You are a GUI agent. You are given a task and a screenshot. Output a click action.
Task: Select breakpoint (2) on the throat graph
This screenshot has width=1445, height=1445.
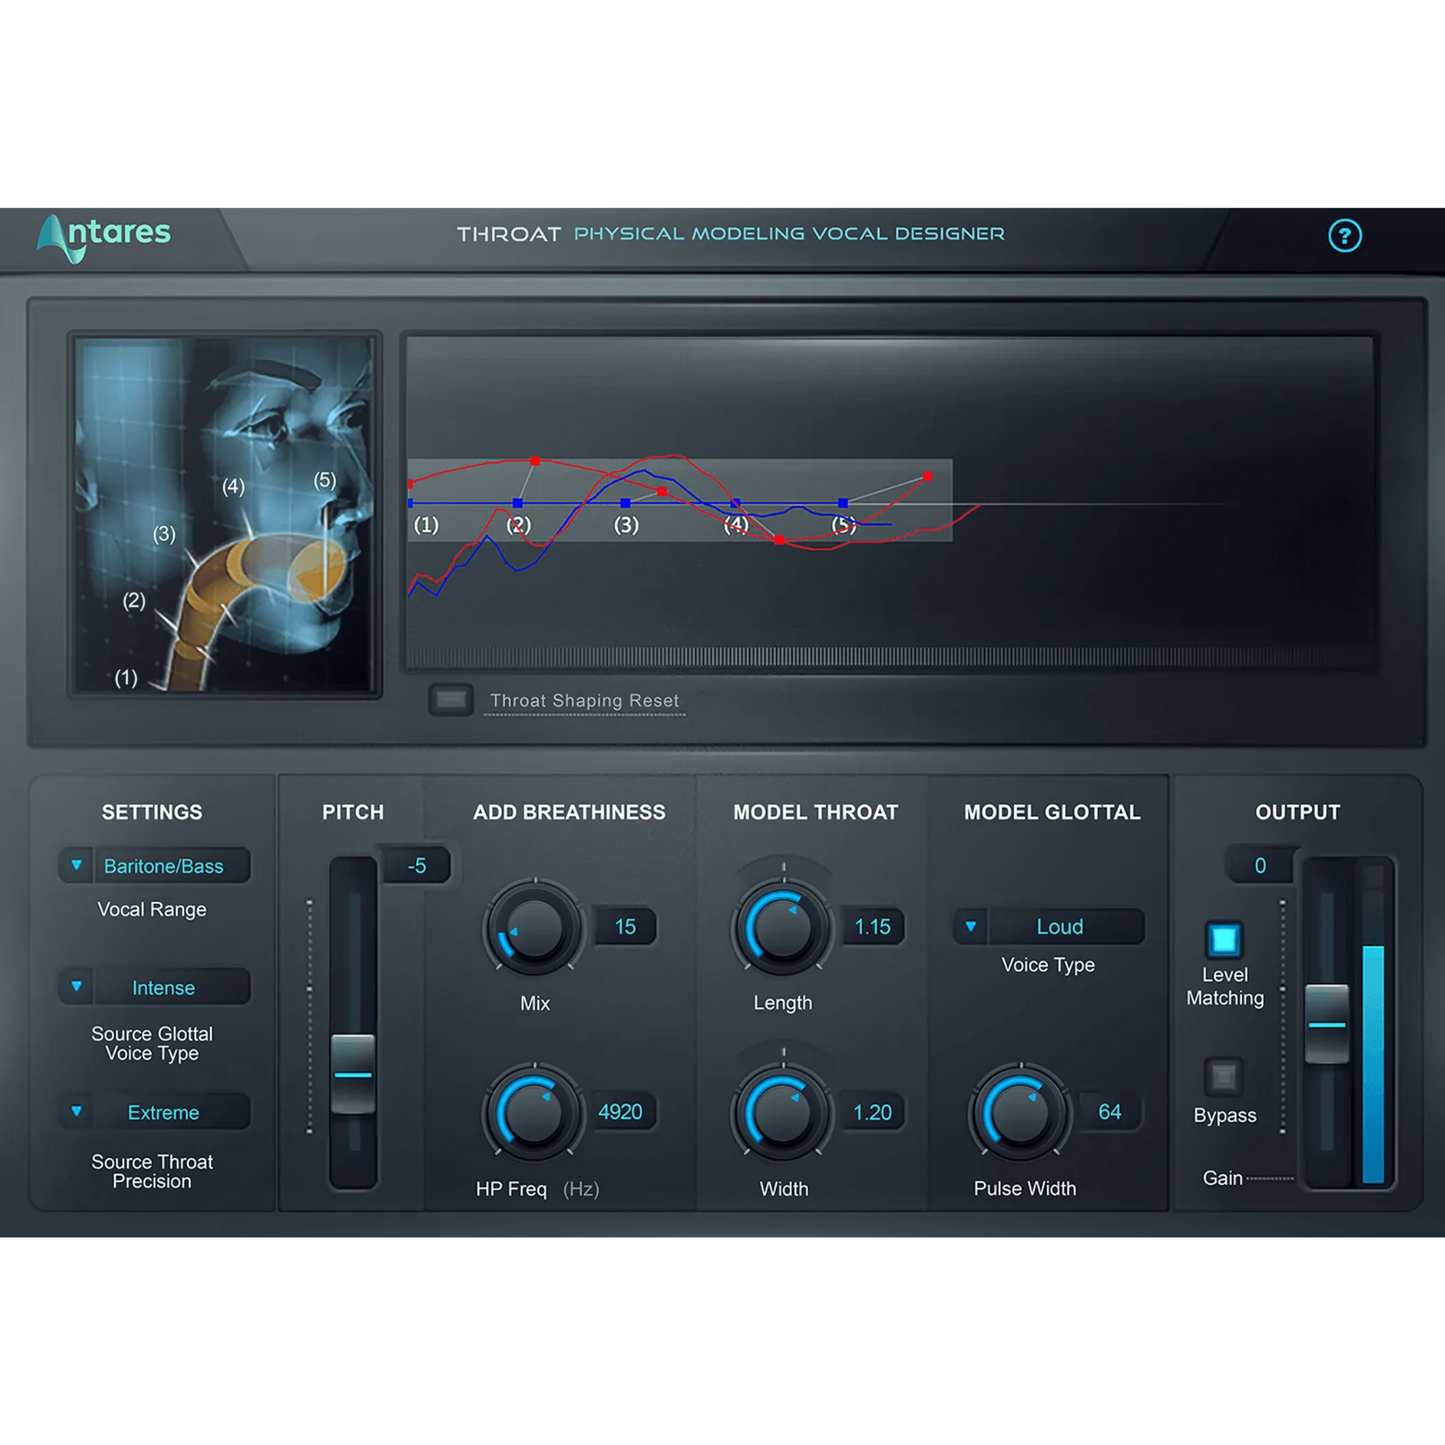pyautogui.click(x=520, y=503)
